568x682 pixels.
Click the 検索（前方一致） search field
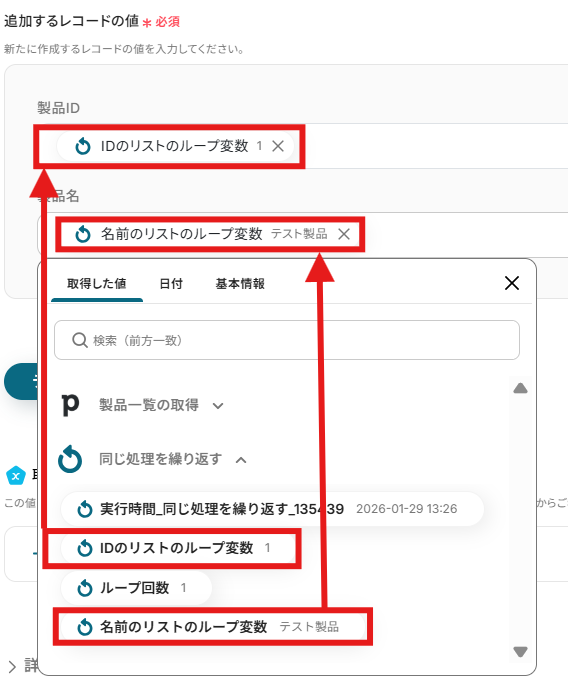(287, 340)
